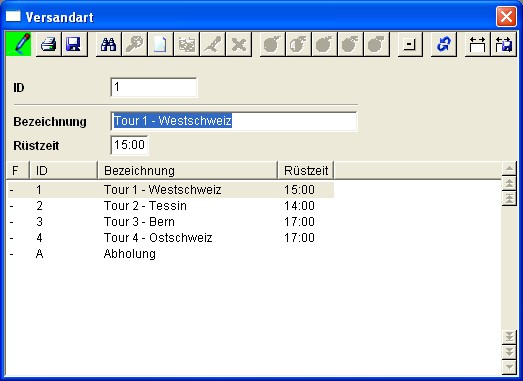The height and width of the screenshot is (381, 523).
Task: Click the greyed-out delete X icon
Action: pyautogui.click(x=238, y=44)
